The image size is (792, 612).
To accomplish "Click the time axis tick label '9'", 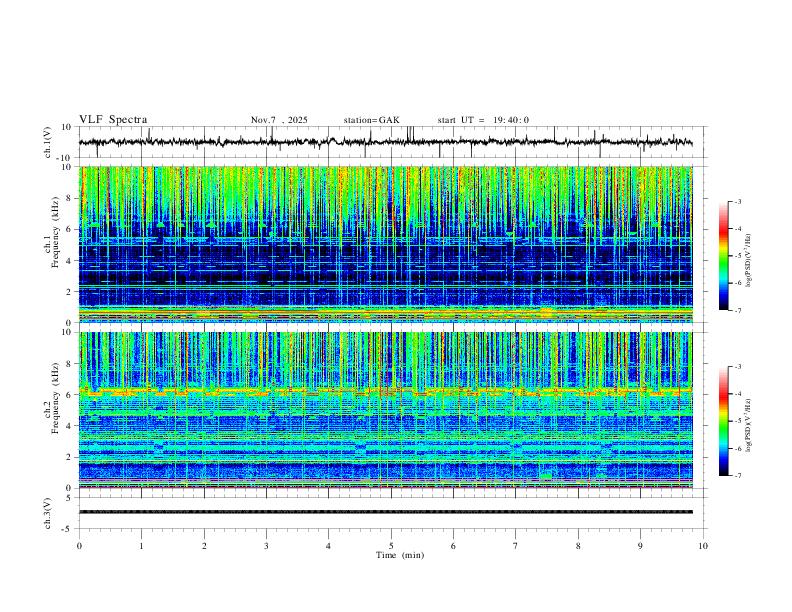I will pos(640,546).
